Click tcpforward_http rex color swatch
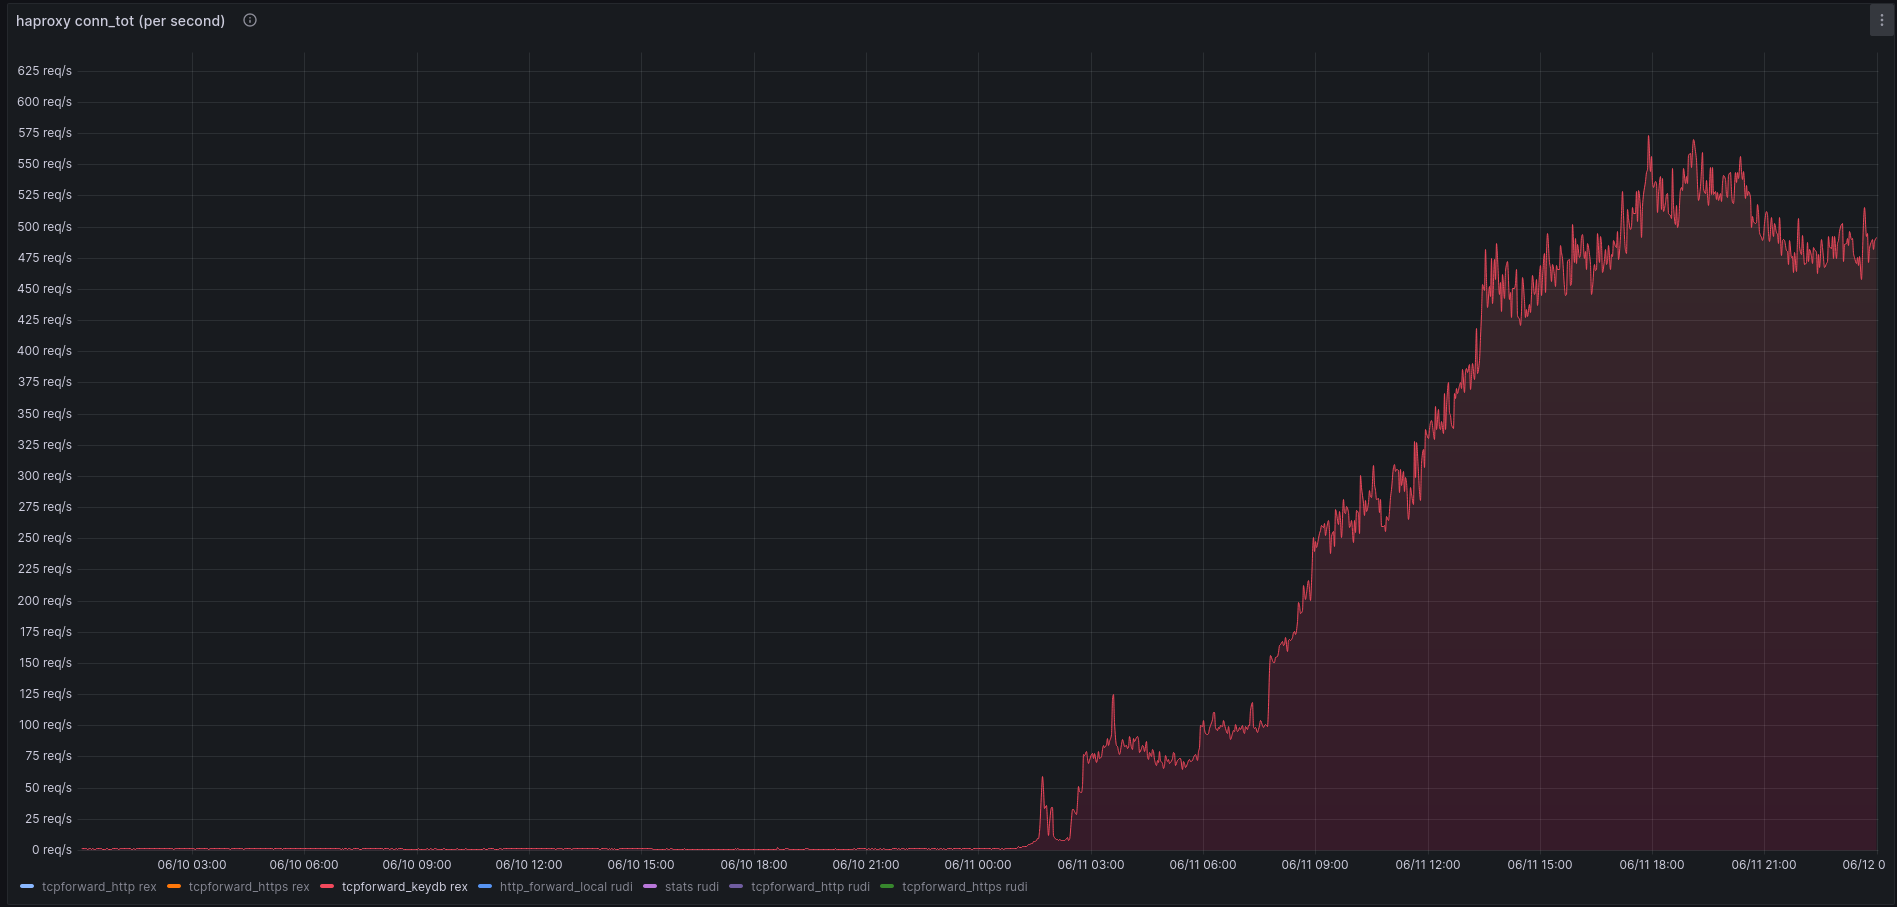Screen dimensions: 1897x907 pyautogui.click(x=27, y=887)
